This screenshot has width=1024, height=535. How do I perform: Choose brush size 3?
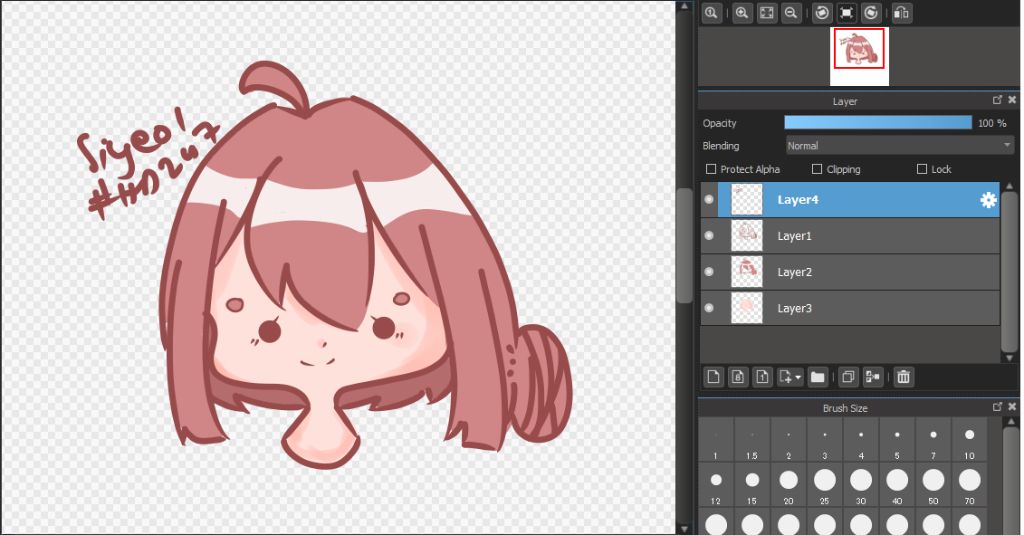(x=825, y=440)
